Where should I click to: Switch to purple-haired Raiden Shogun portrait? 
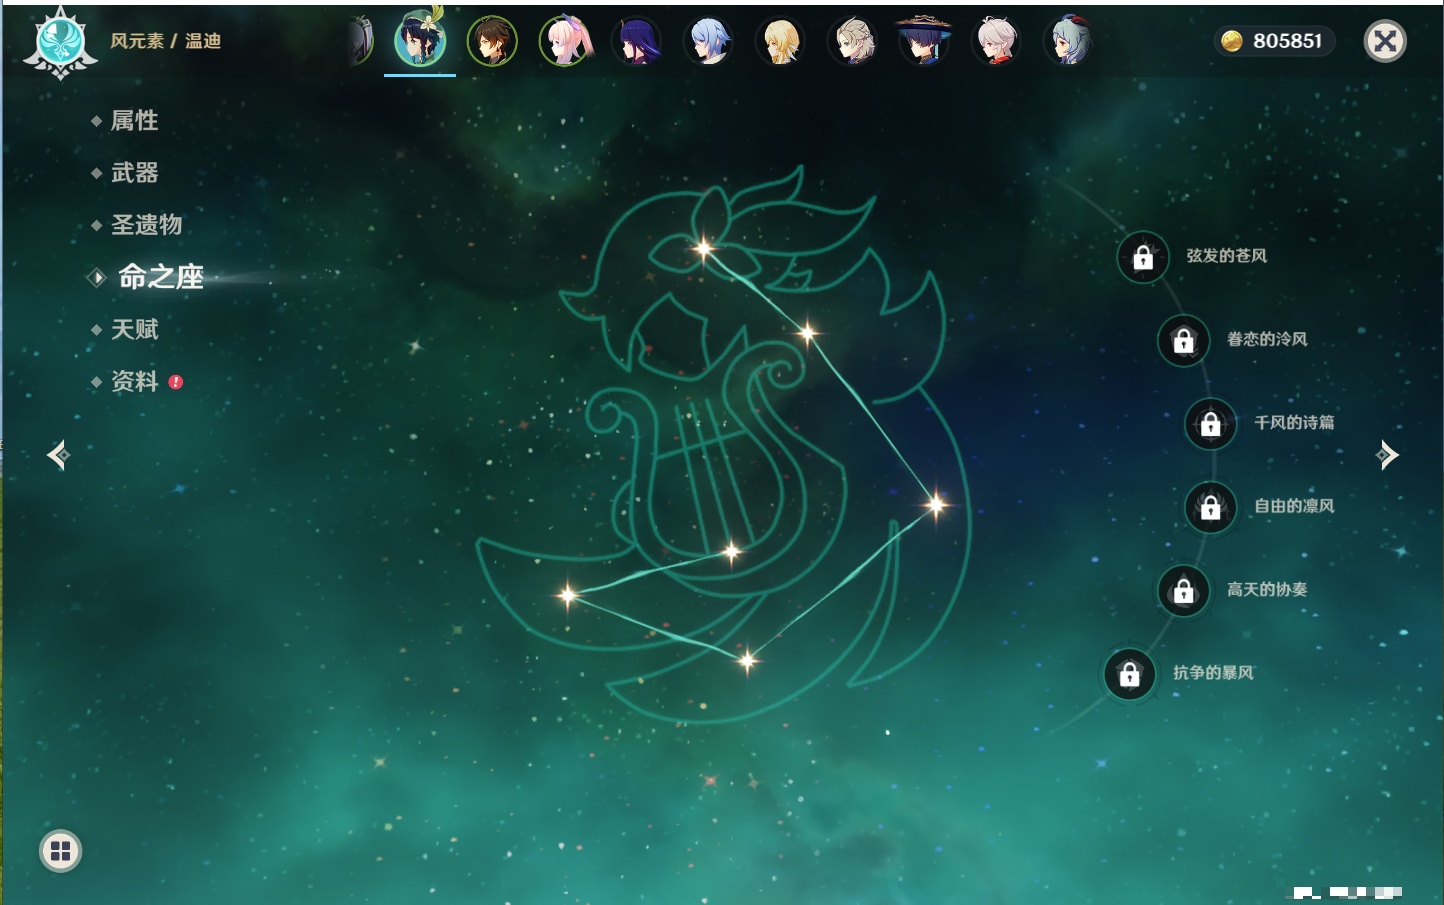(x=636, y=41)
